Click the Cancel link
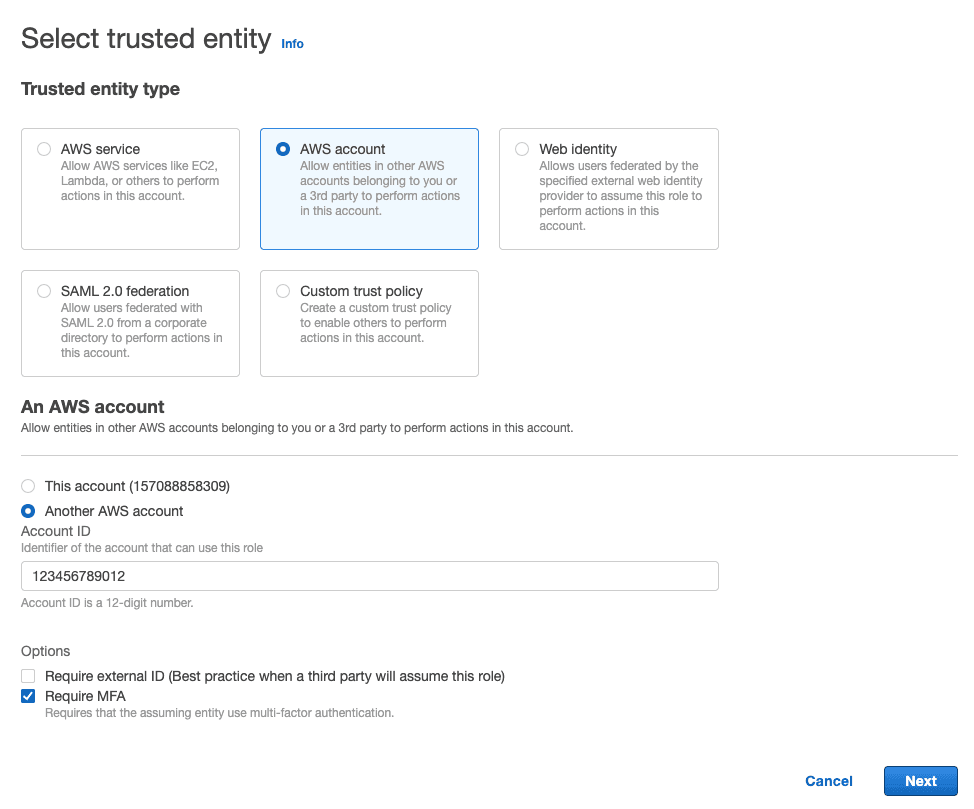974x809 pixels. click(x=829, y=781)
